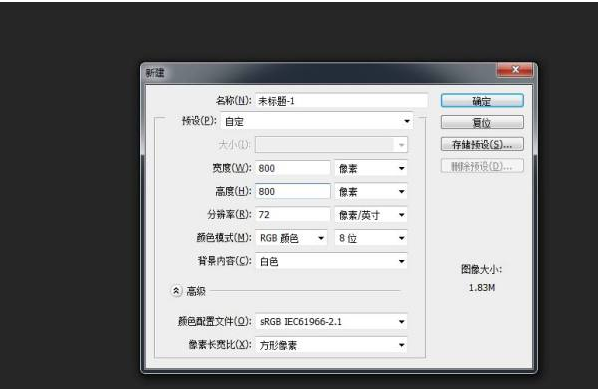
Task: Open pixel aspect ratio dropdown 方形像素
Action: point(331,345)
